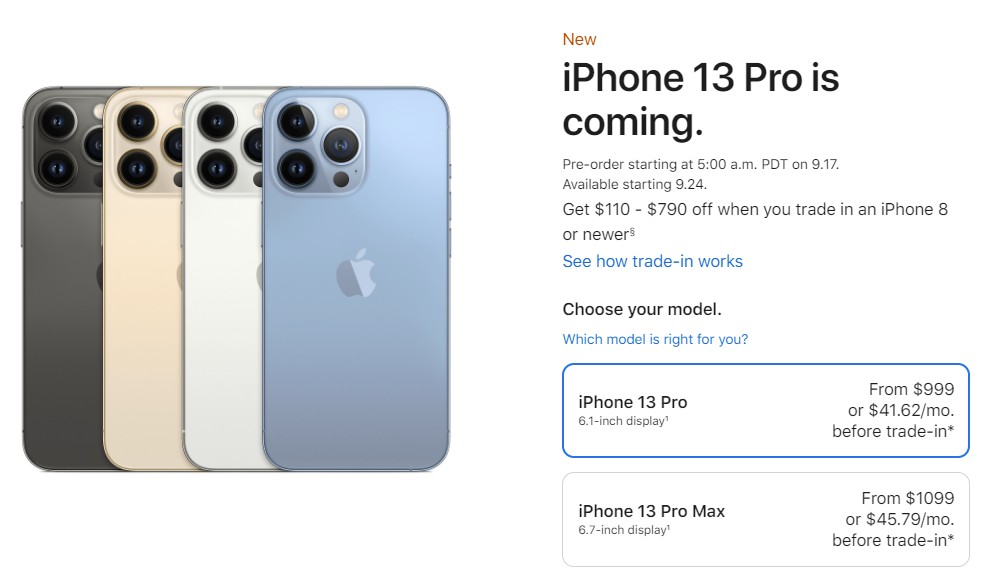Viewport: 987px width, 579px height.
Task: Click the Apple logo on the blue iPhone
Action: pyautogui.click(x=356, y=273)
